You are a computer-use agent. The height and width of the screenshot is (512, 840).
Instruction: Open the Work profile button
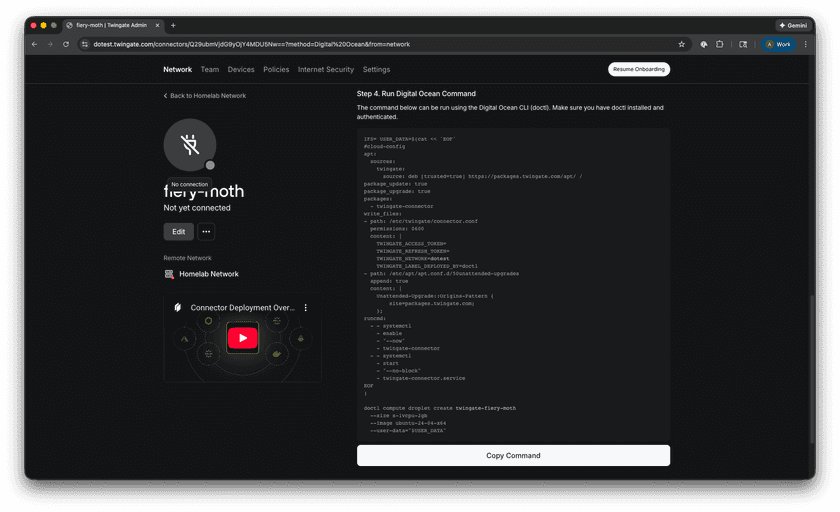coord(778,44)
